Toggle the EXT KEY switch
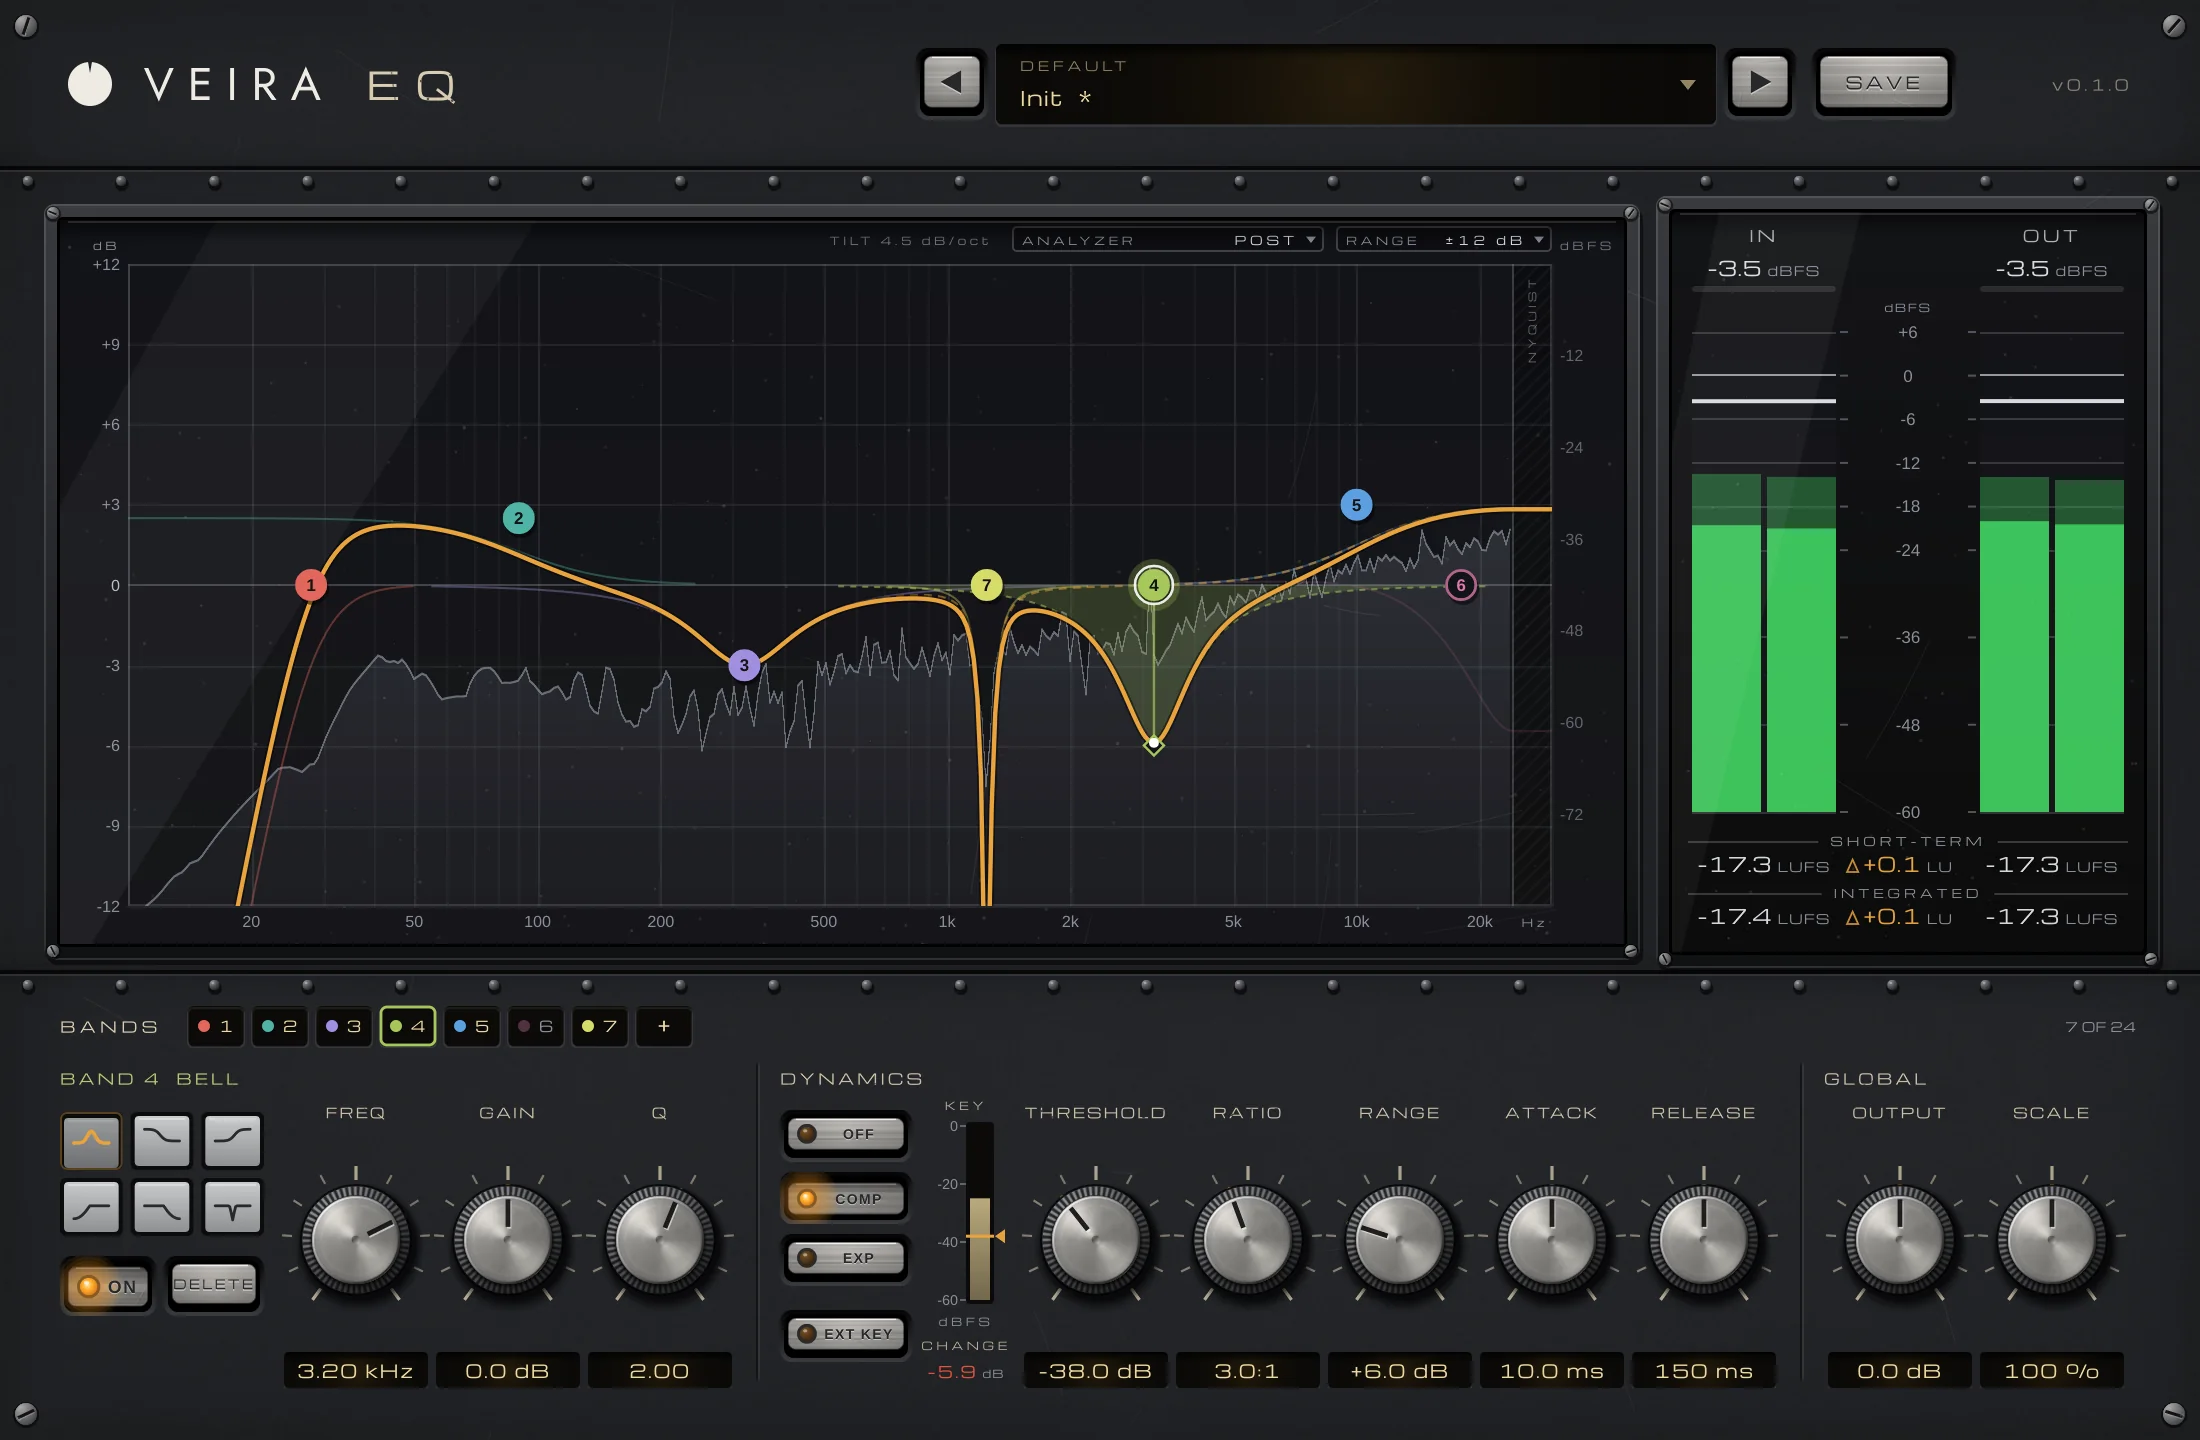The image size is (2200, 1440). click(845, 1333)
